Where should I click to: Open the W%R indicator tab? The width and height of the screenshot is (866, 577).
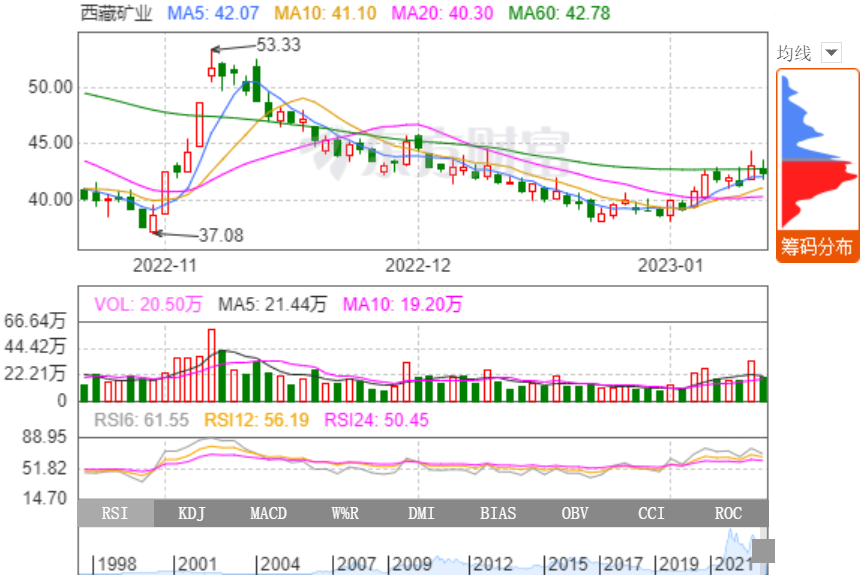[345, 513]
